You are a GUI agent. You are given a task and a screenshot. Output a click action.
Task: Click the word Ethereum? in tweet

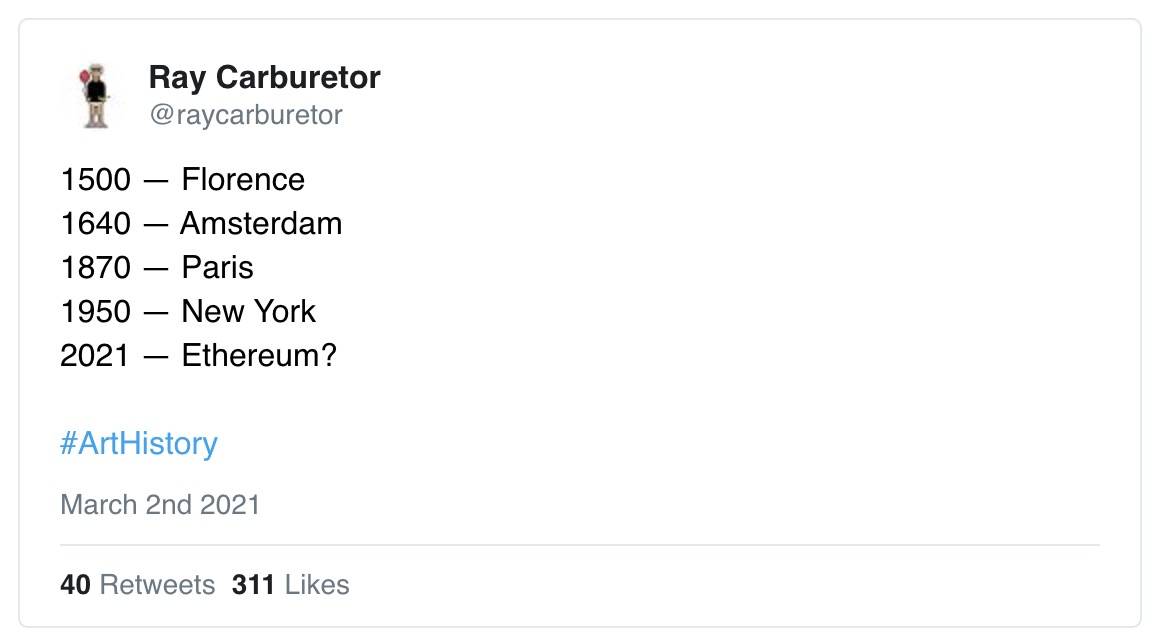(x=259, y=356)
